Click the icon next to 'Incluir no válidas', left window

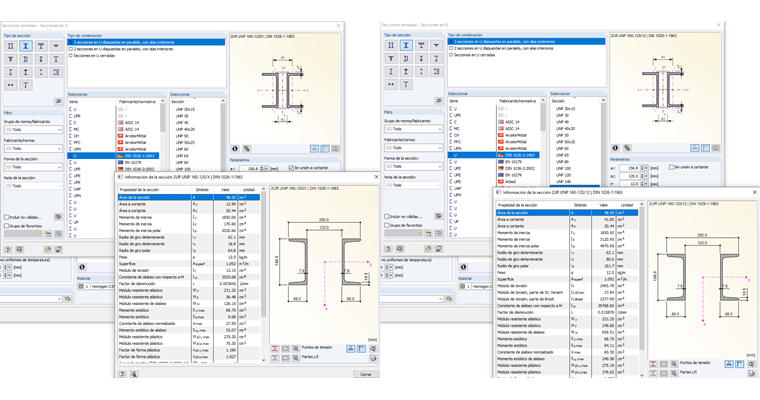coord(58,217)
